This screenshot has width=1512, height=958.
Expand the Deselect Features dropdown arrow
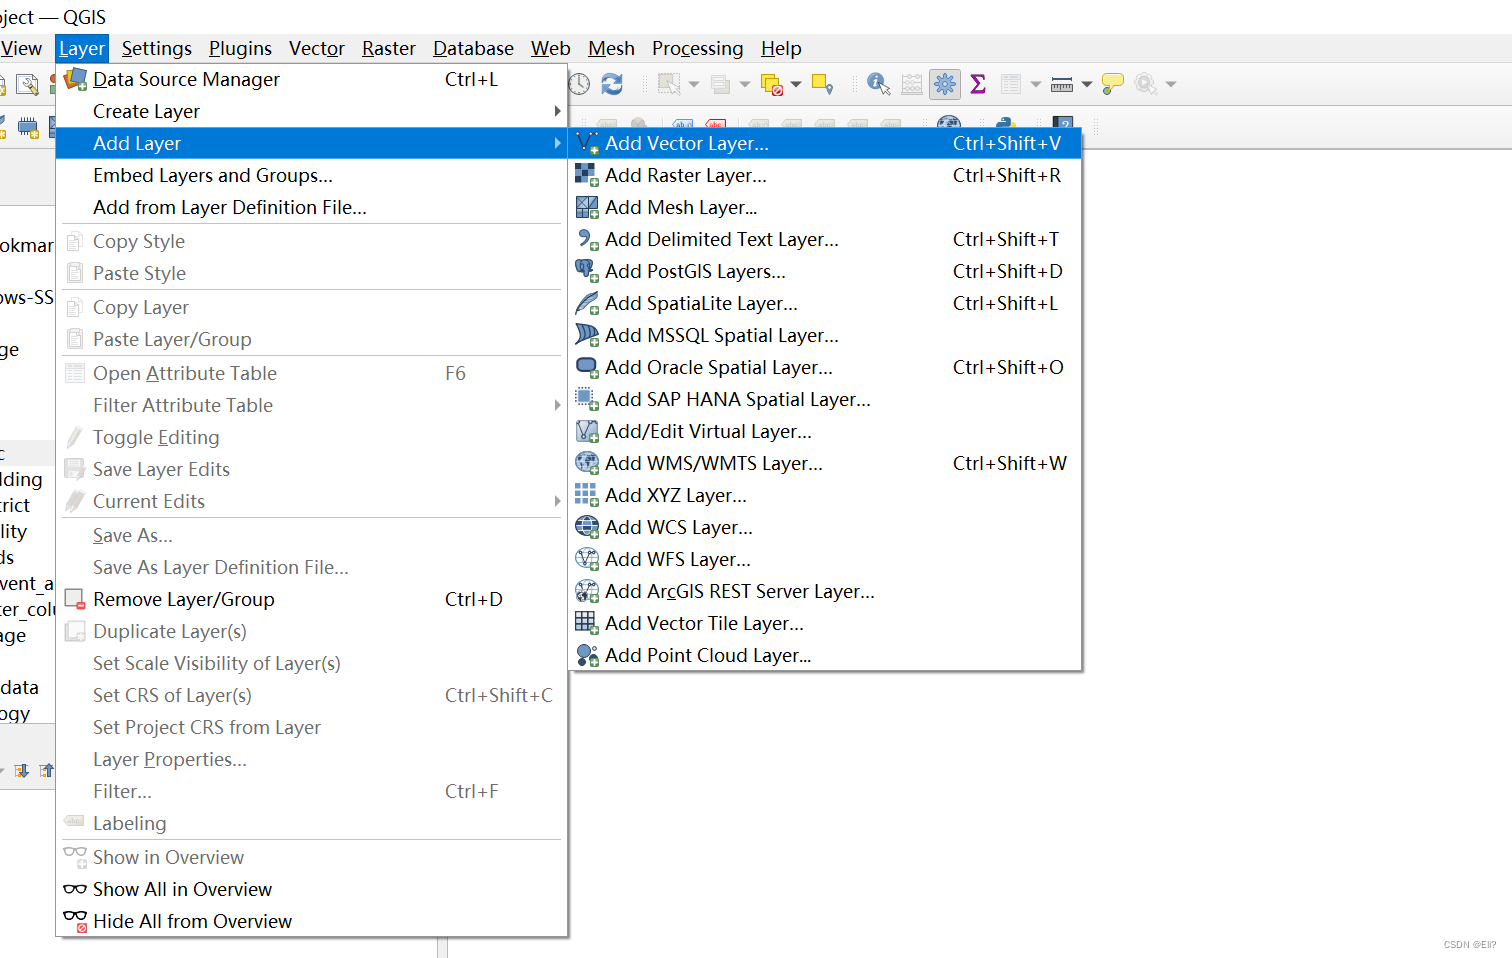click(x=796, y=84)
